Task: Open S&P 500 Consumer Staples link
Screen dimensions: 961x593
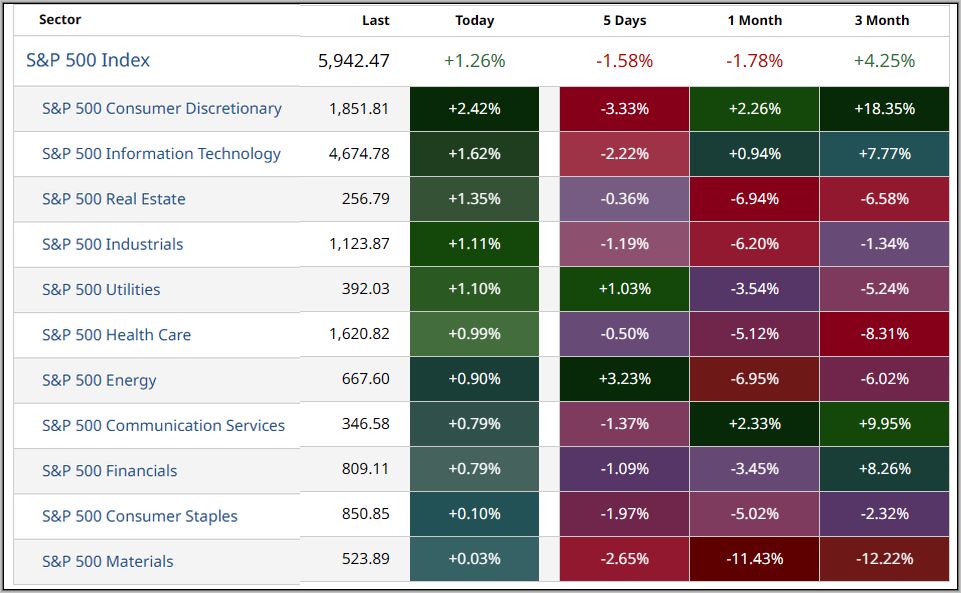Action: click(x=140, y=516)
